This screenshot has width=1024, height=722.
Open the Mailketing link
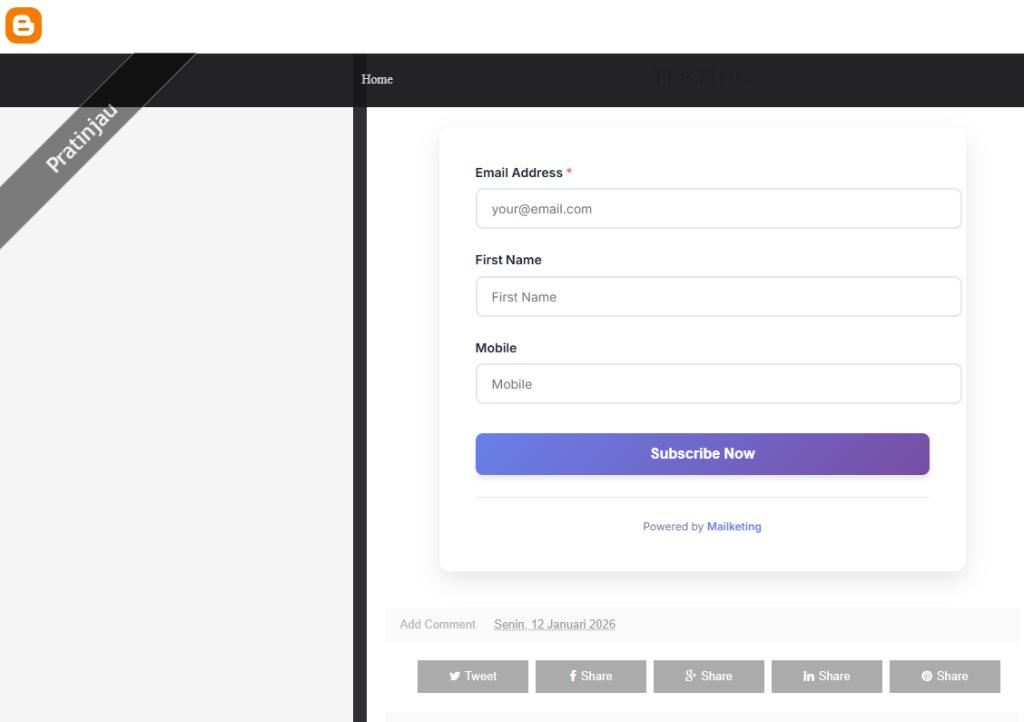pos(734,527)
